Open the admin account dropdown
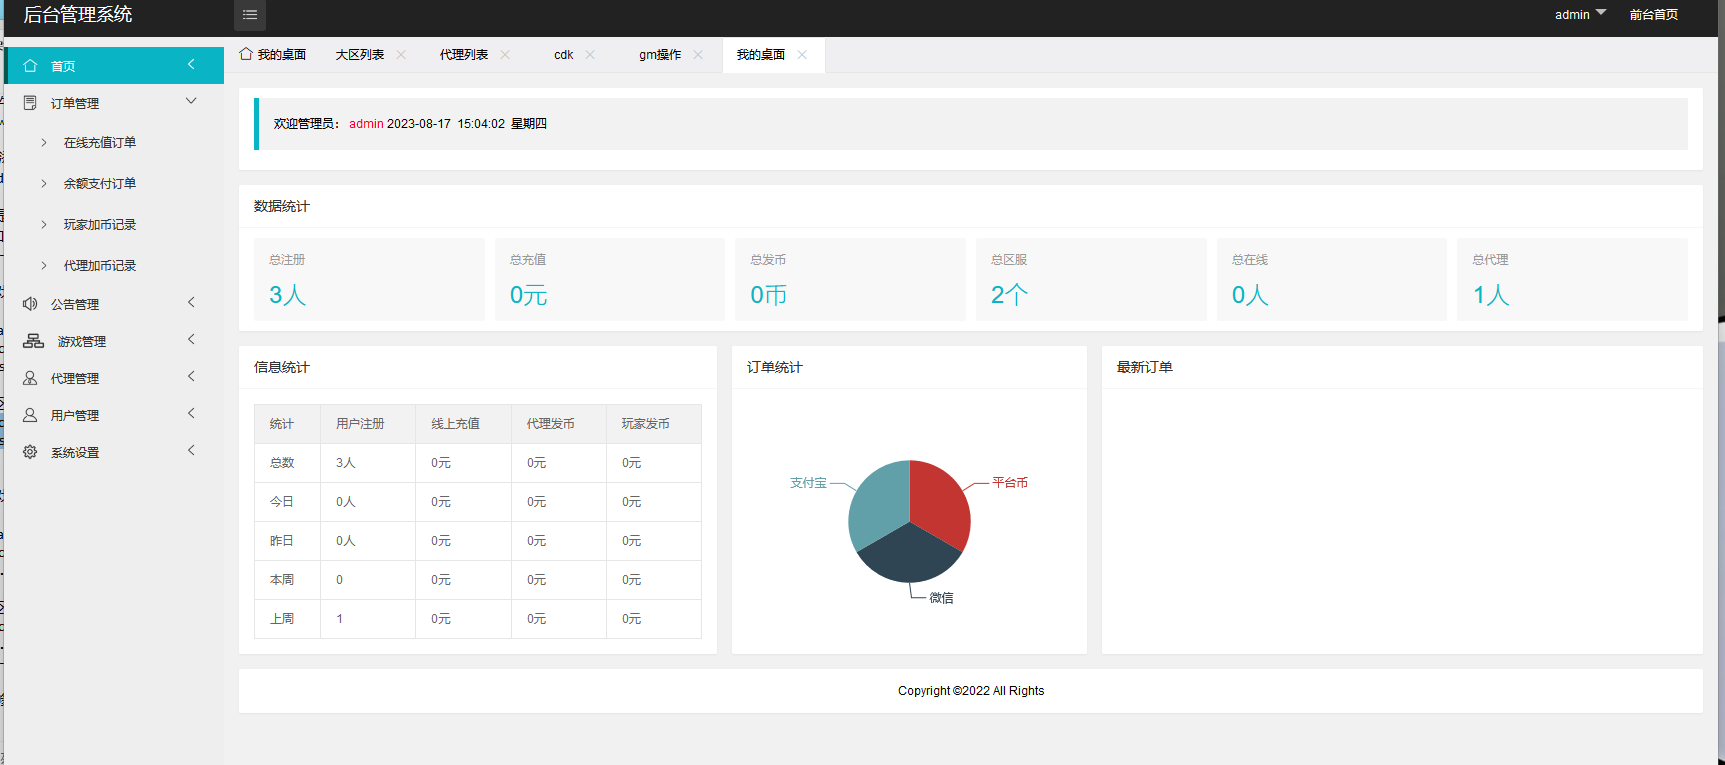This screenshot has height=765, width=1725. click(x=1580, y=14)
